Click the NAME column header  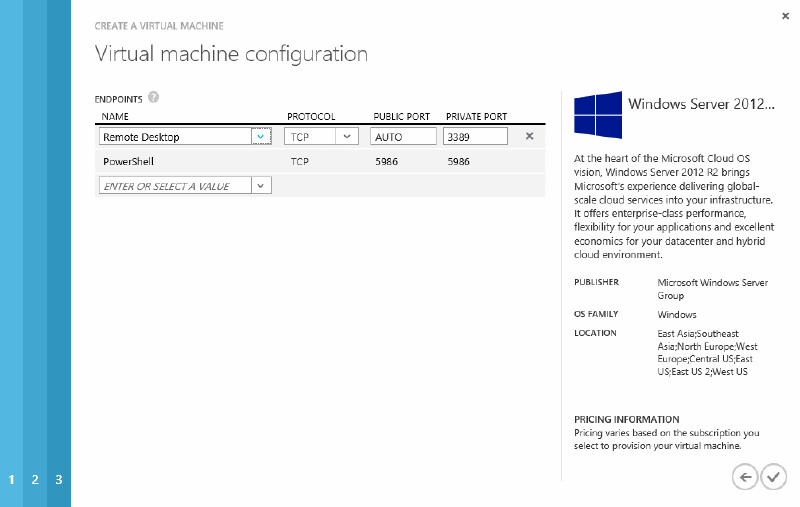[x=115, y=116]
